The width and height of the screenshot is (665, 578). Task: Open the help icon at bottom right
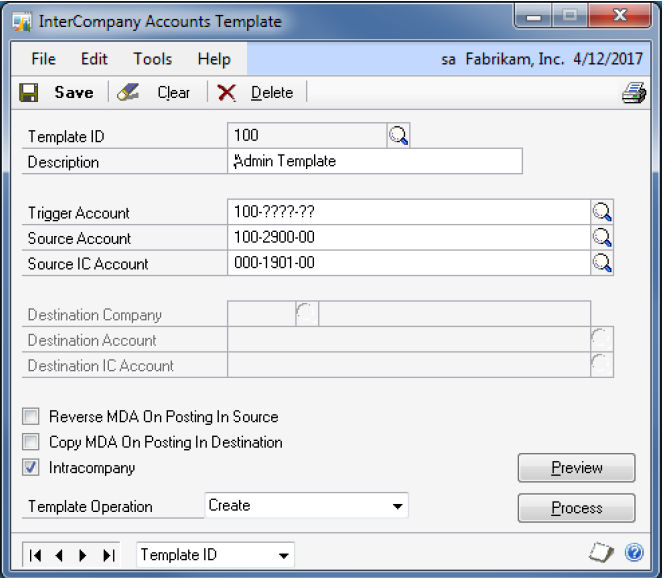pyautogui.click(x=633, y=553)
